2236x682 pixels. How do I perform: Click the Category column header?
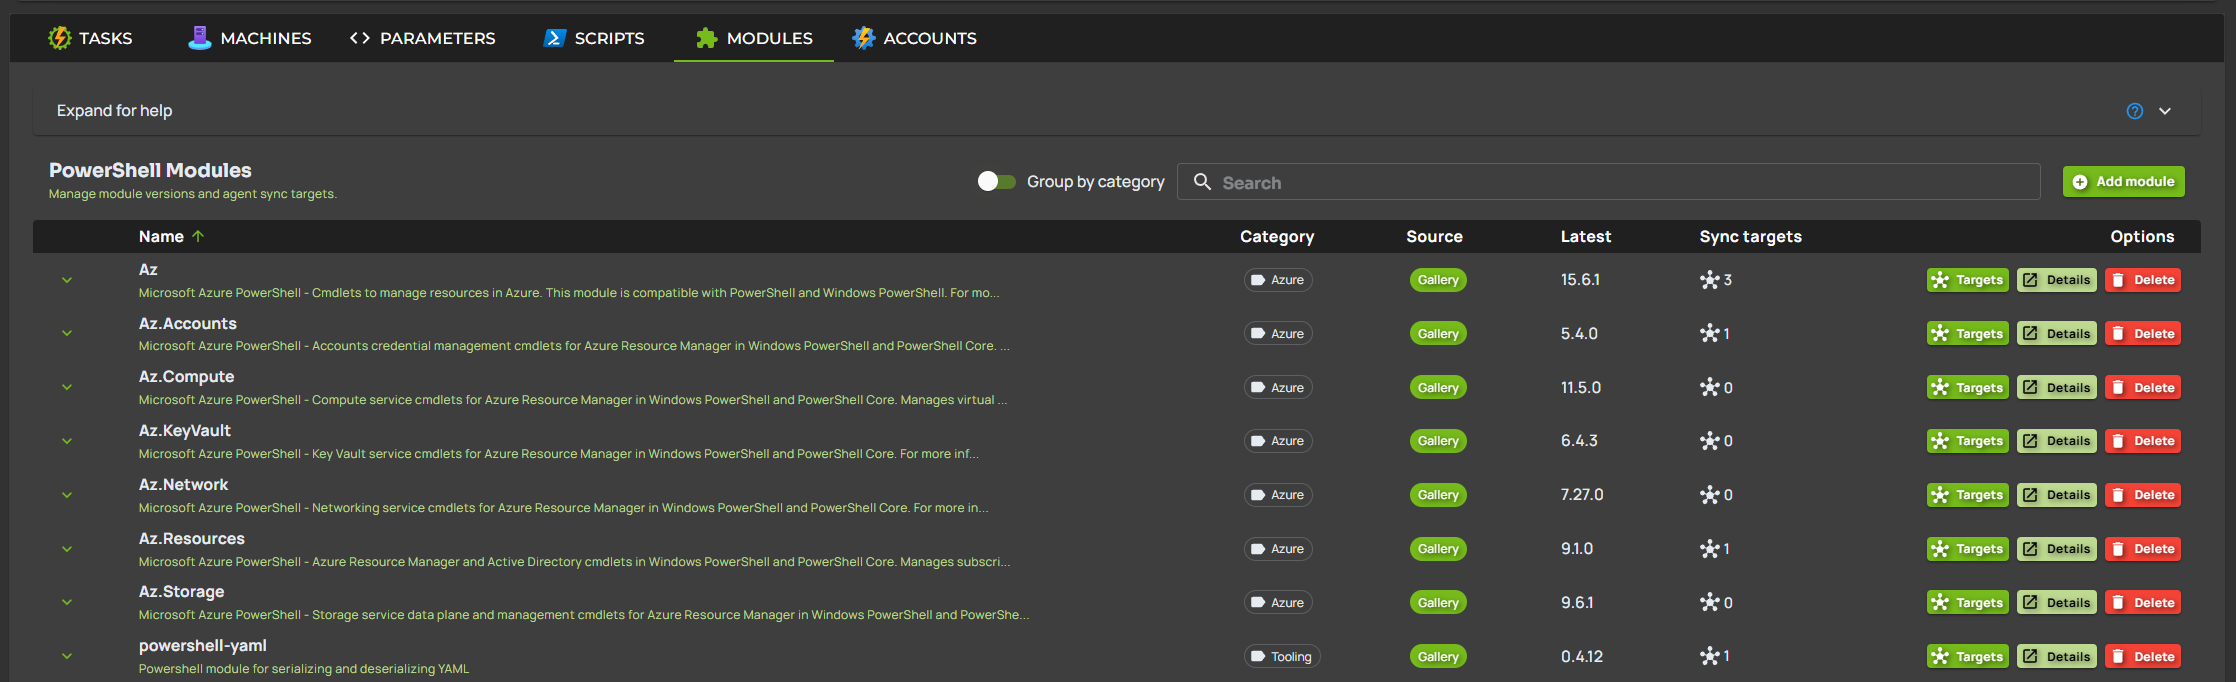coord(1277,236)
